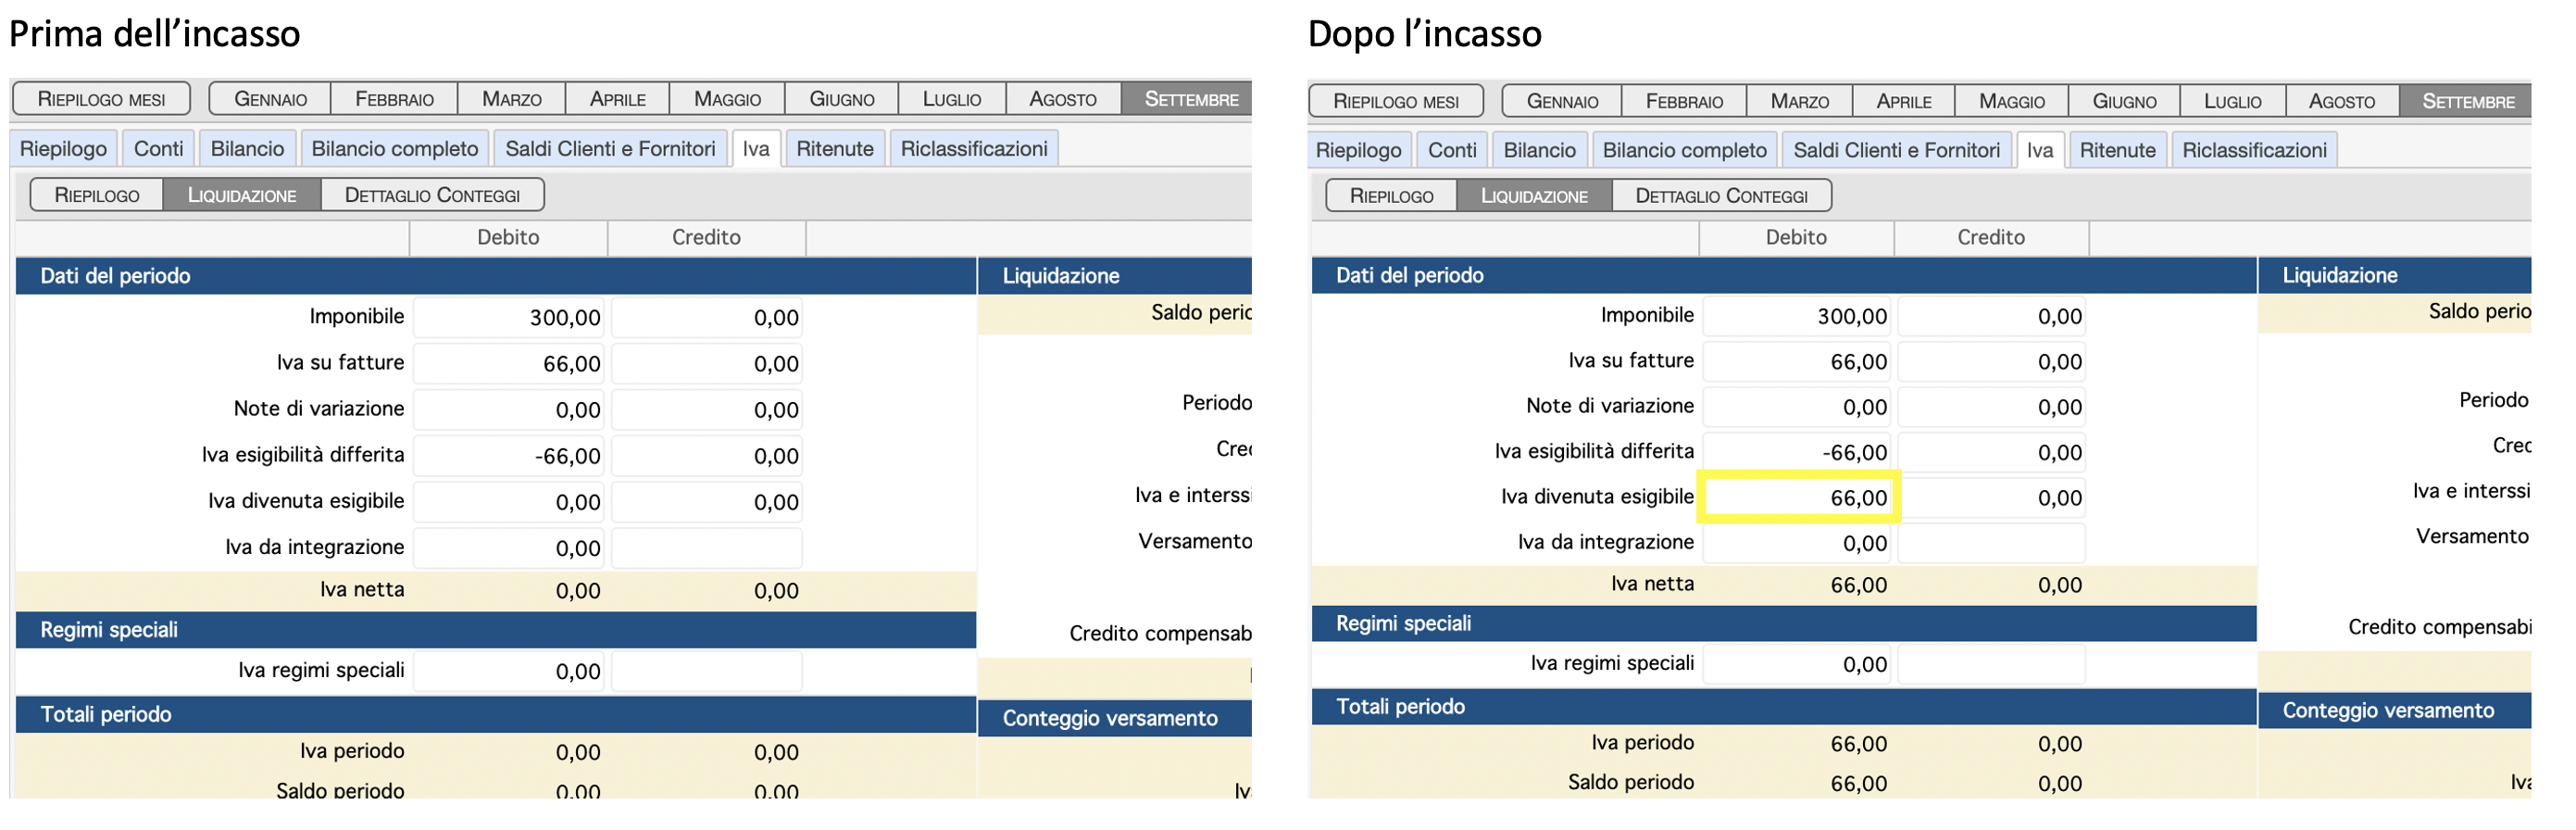The height and width of the screenshot is (830, 2576).
Task: Select Febbraio month in the Prima dell'incasso panel
Action: [x=394, y=99]
